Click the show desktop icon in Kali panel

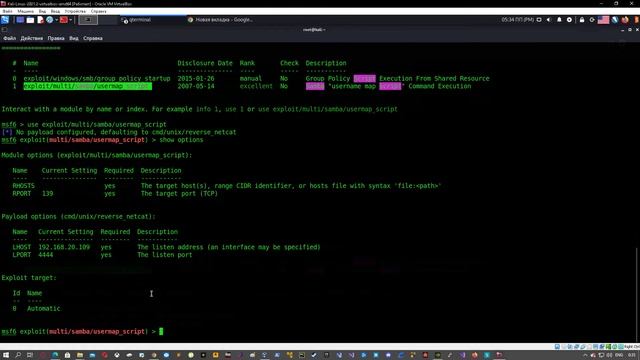tap(20, 20)
